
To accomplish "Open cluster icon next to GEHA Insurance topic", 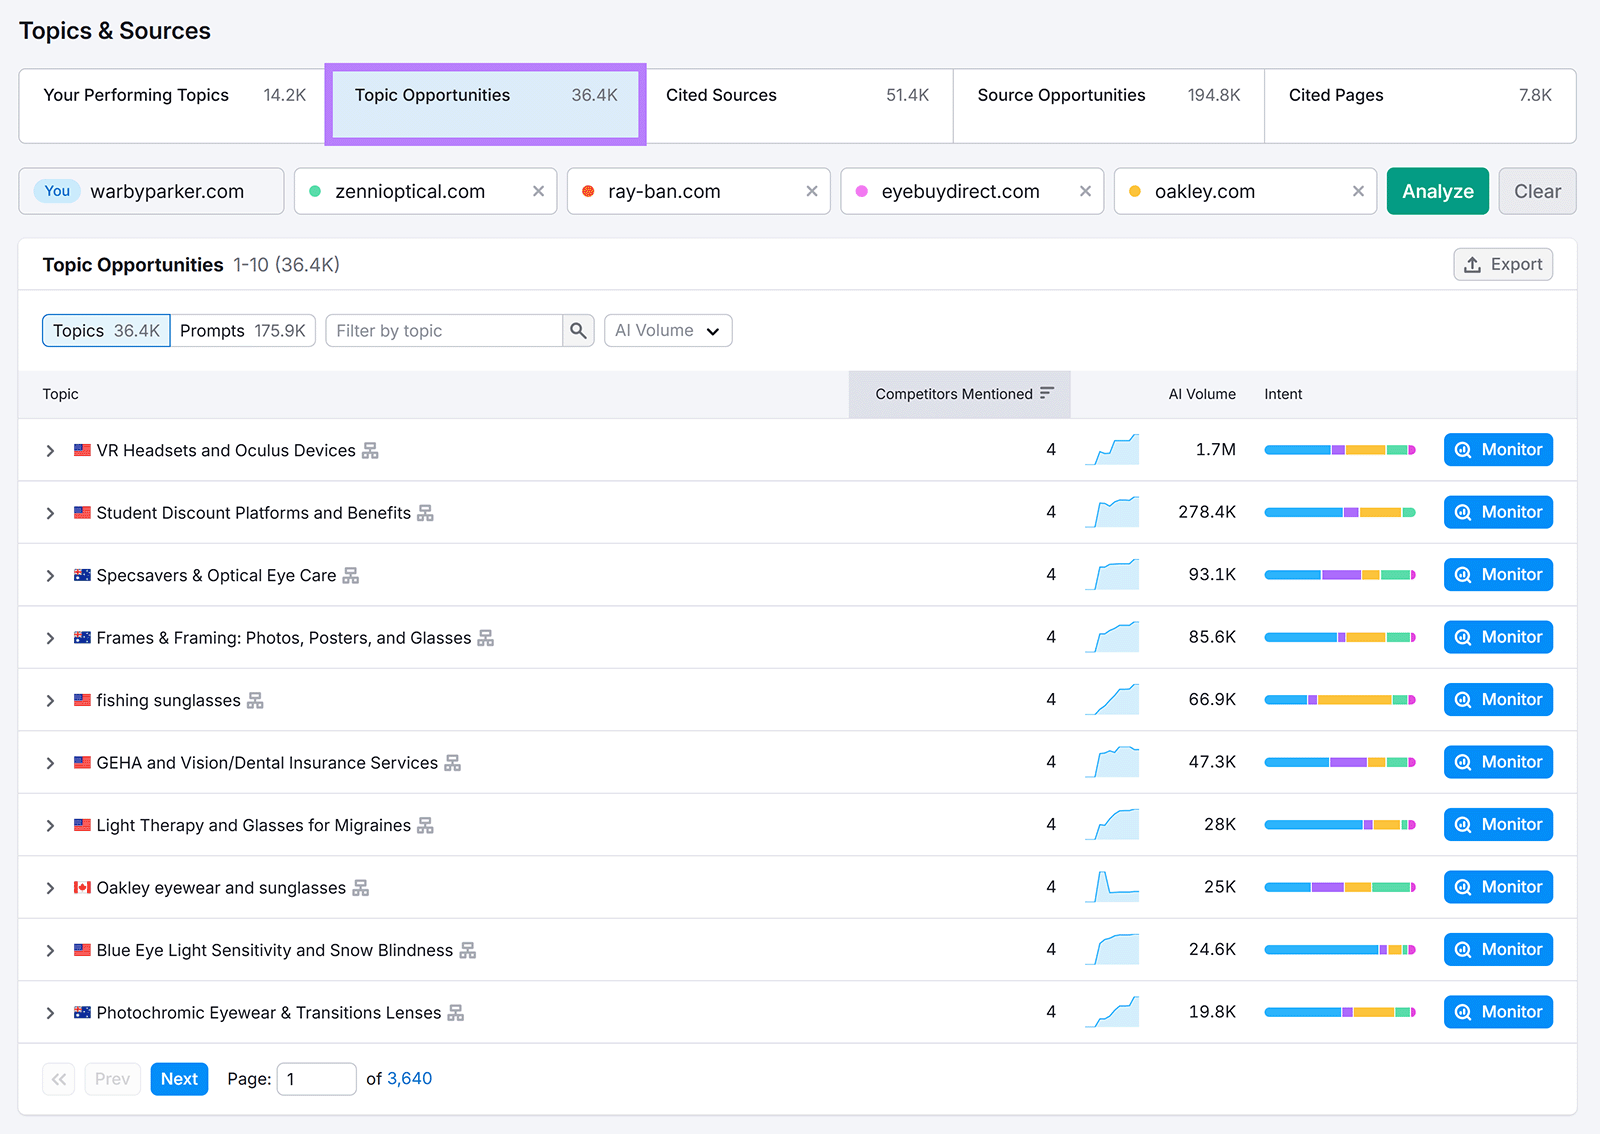I will 452,763.
